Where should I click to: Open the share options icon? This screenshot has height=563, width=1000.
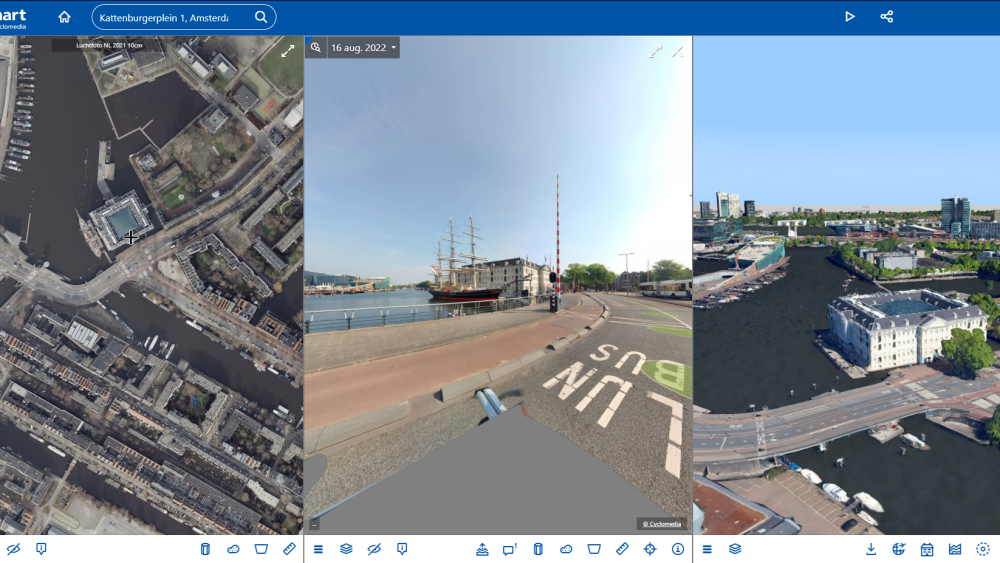pyautogui.click(x=886, y=17)
